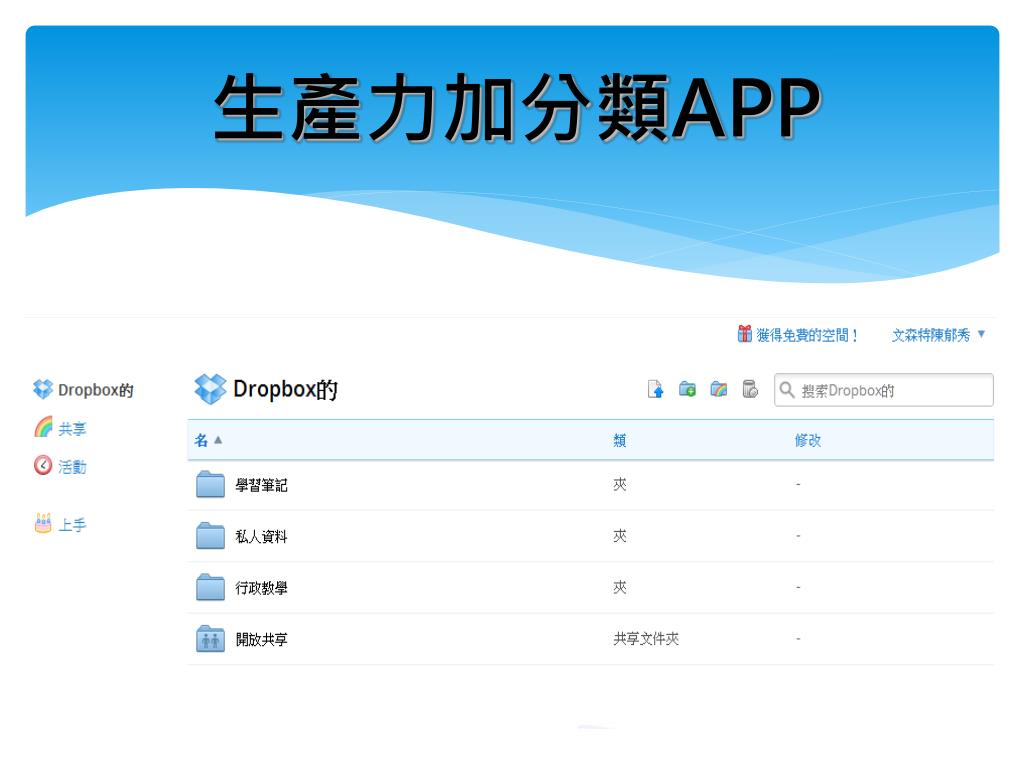Click the new folder icon with green plus
1024x768 pixels.
tap(687, 389)
